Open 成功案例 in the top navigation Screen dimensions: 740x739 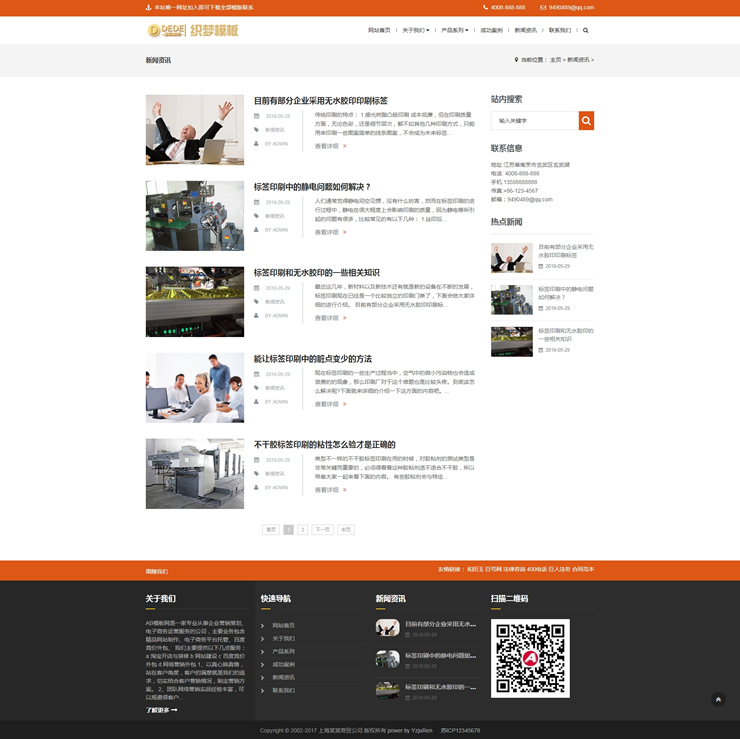tap(491, 30)
